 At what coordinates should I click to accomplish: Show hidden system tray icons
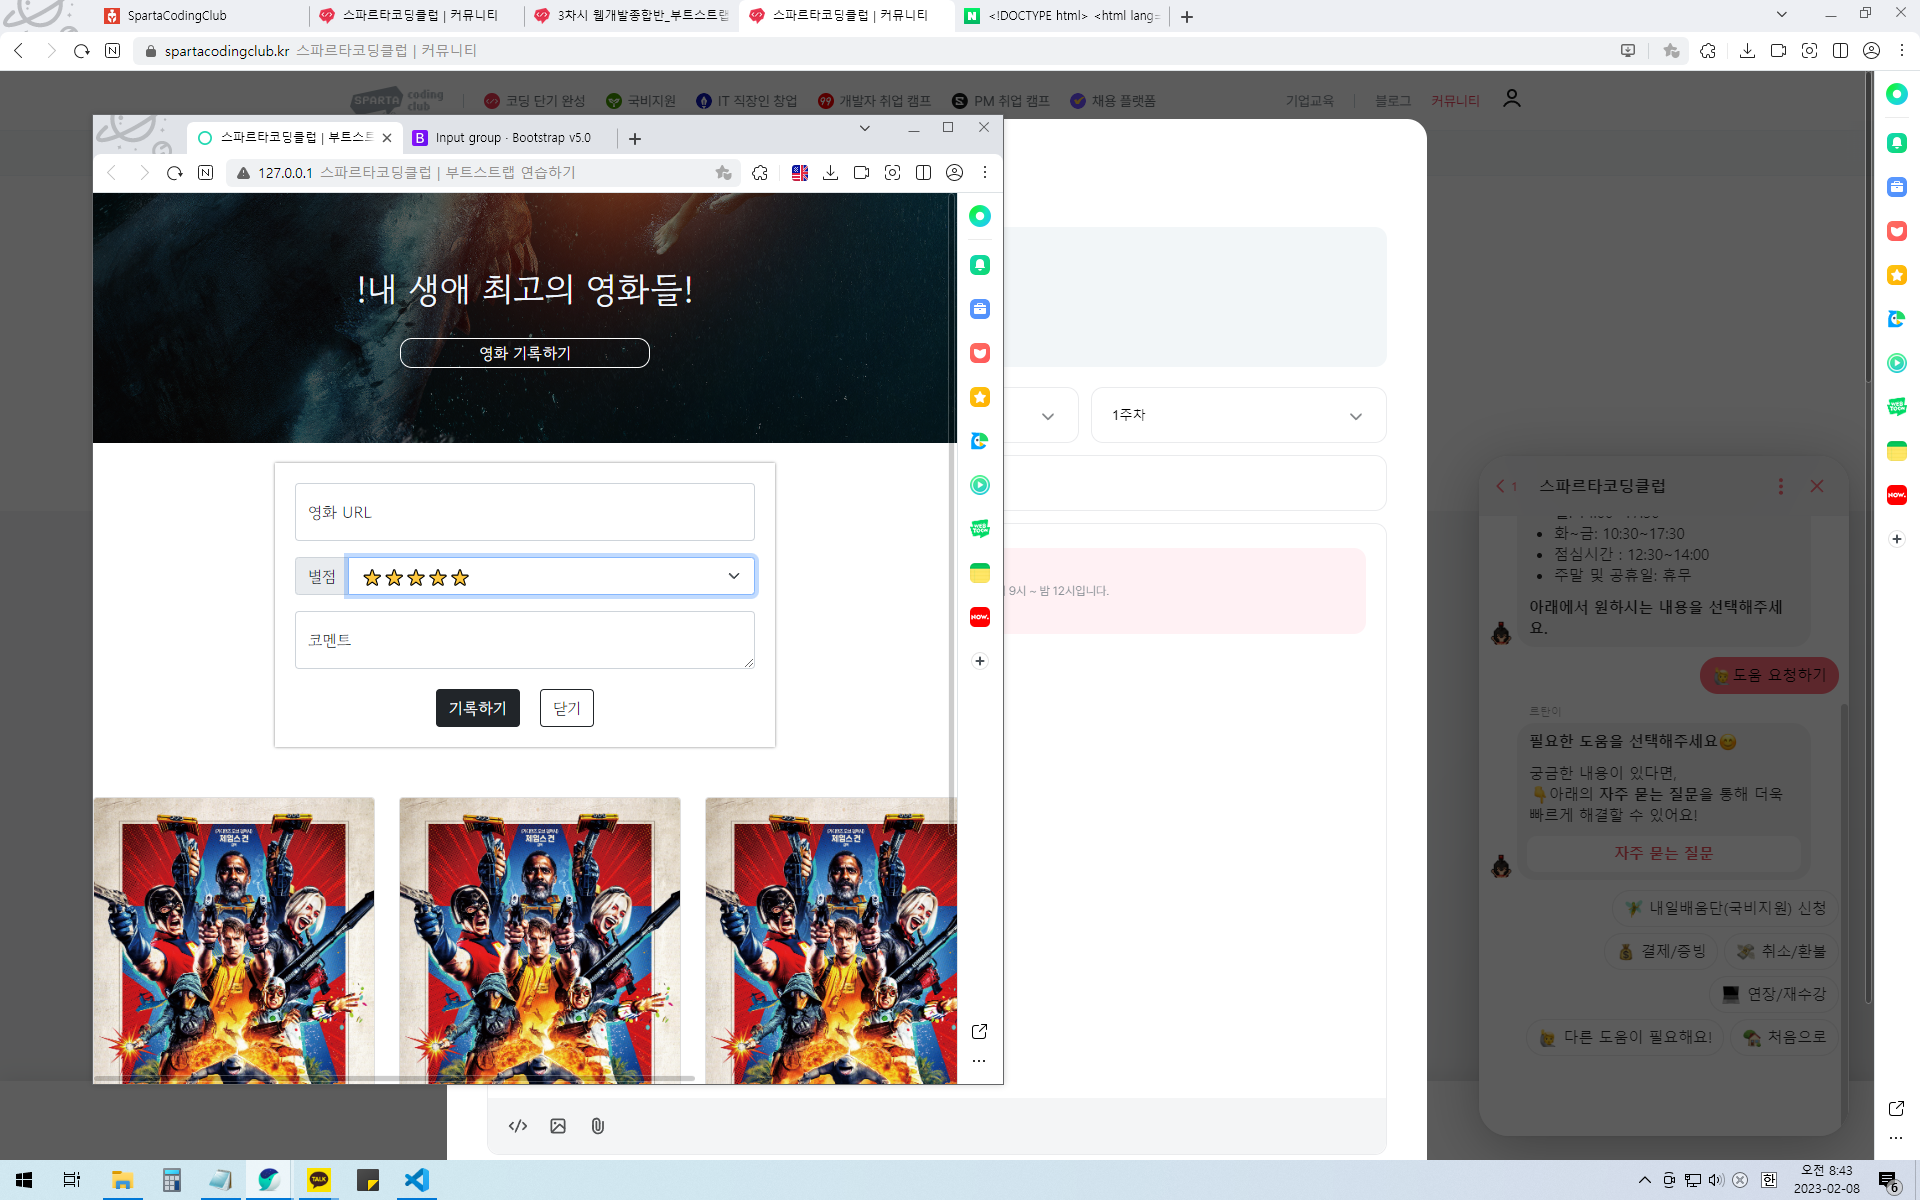pyautogui.click(x=1644, y=1181)
